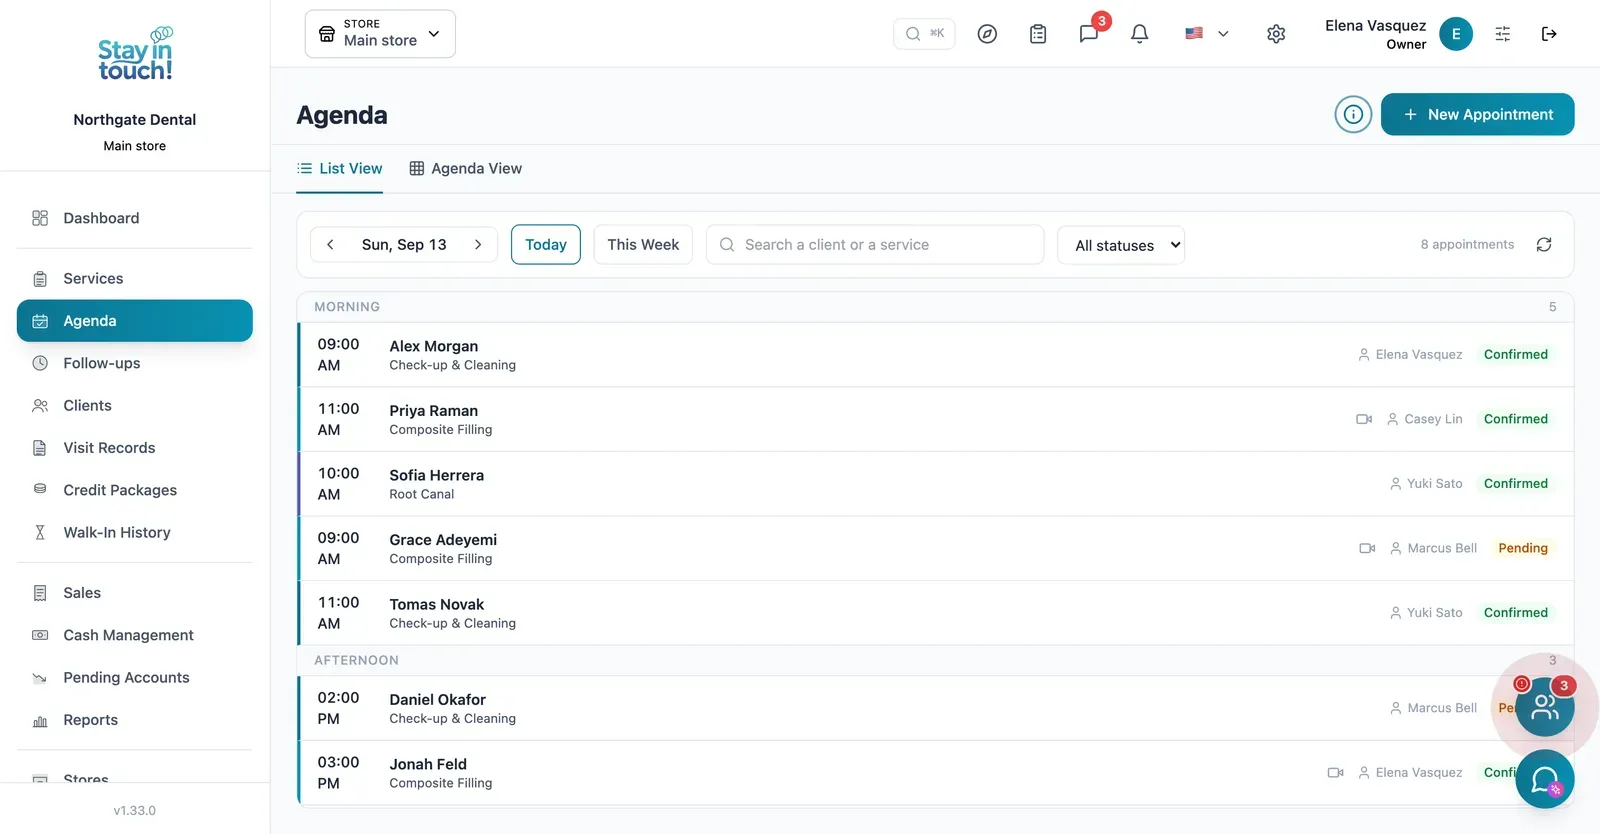Open Daniel Okafor's 02:00 PM appointment
Image resolution: width=1600 pixels, height=834 pixels.
[935, 708]
